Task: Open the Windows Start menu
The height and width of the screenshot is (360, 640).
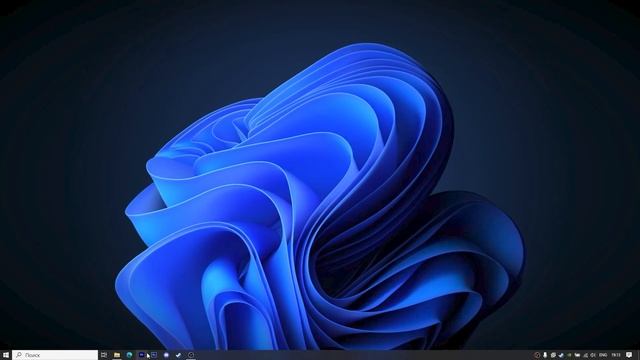Action: [x=6, y=355]
